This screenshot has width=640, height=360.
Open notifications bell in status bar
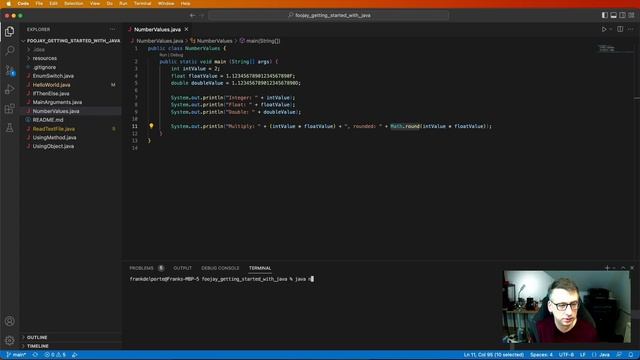click(631, 355)
